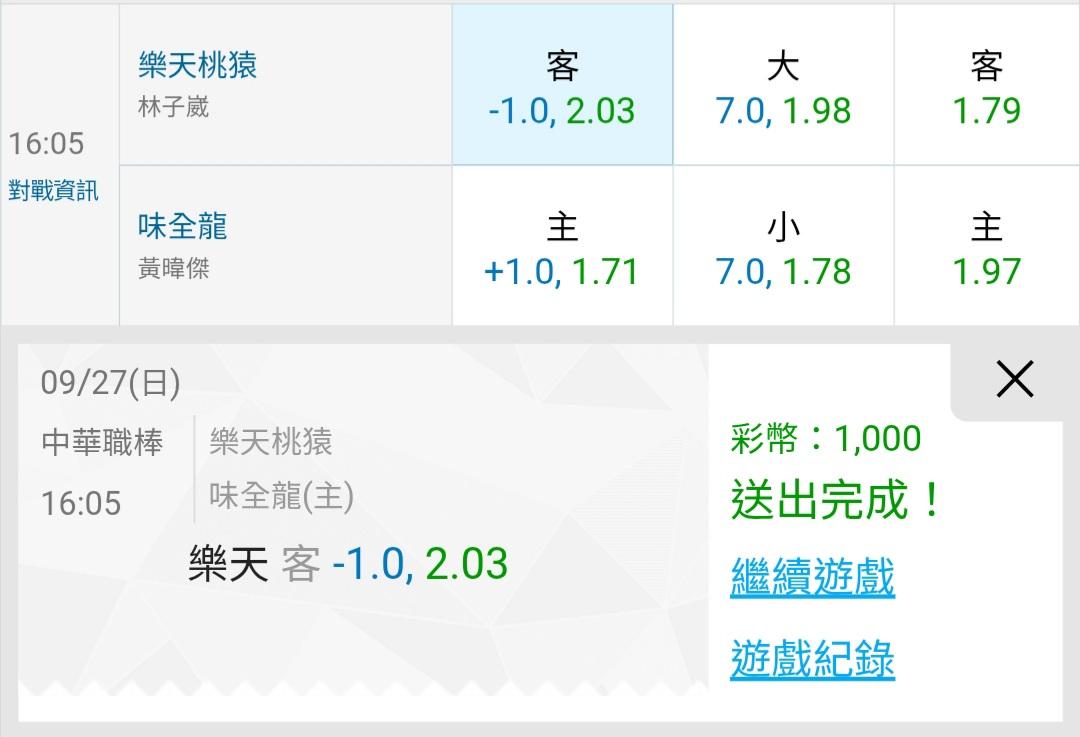Click the pitcher name 林子崴
This screenshot has width=1080, height=737.
[174, 107]
